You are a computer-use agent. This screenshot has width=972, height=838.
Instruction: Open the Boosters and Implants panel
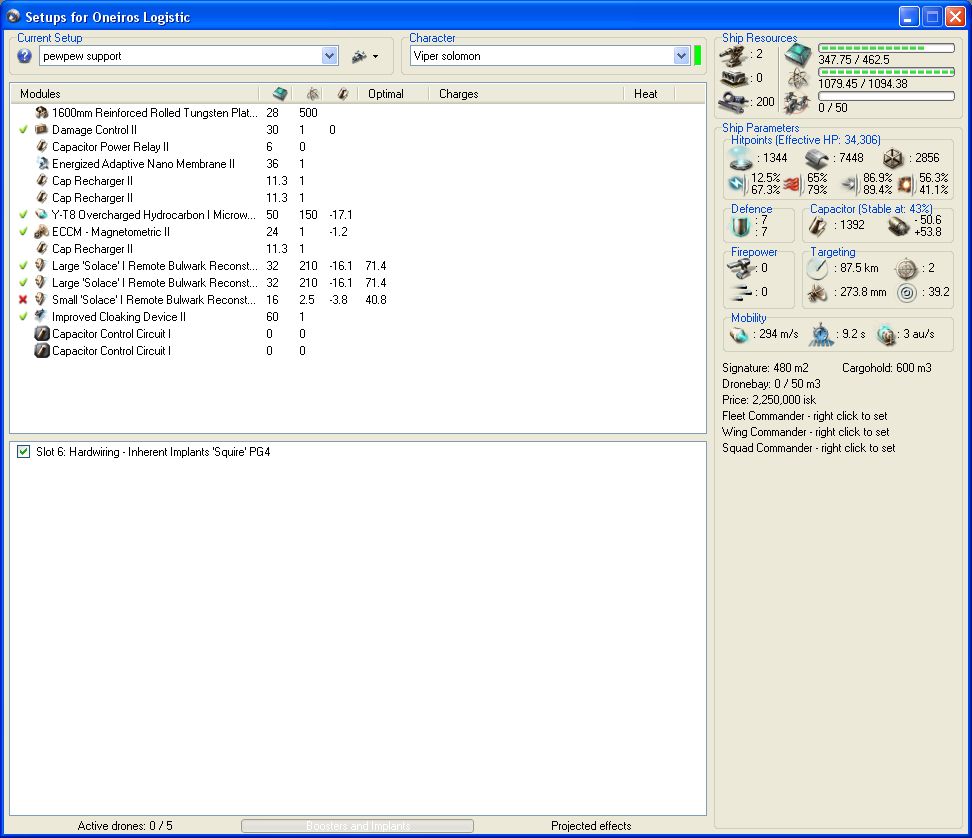pos(357,826)
